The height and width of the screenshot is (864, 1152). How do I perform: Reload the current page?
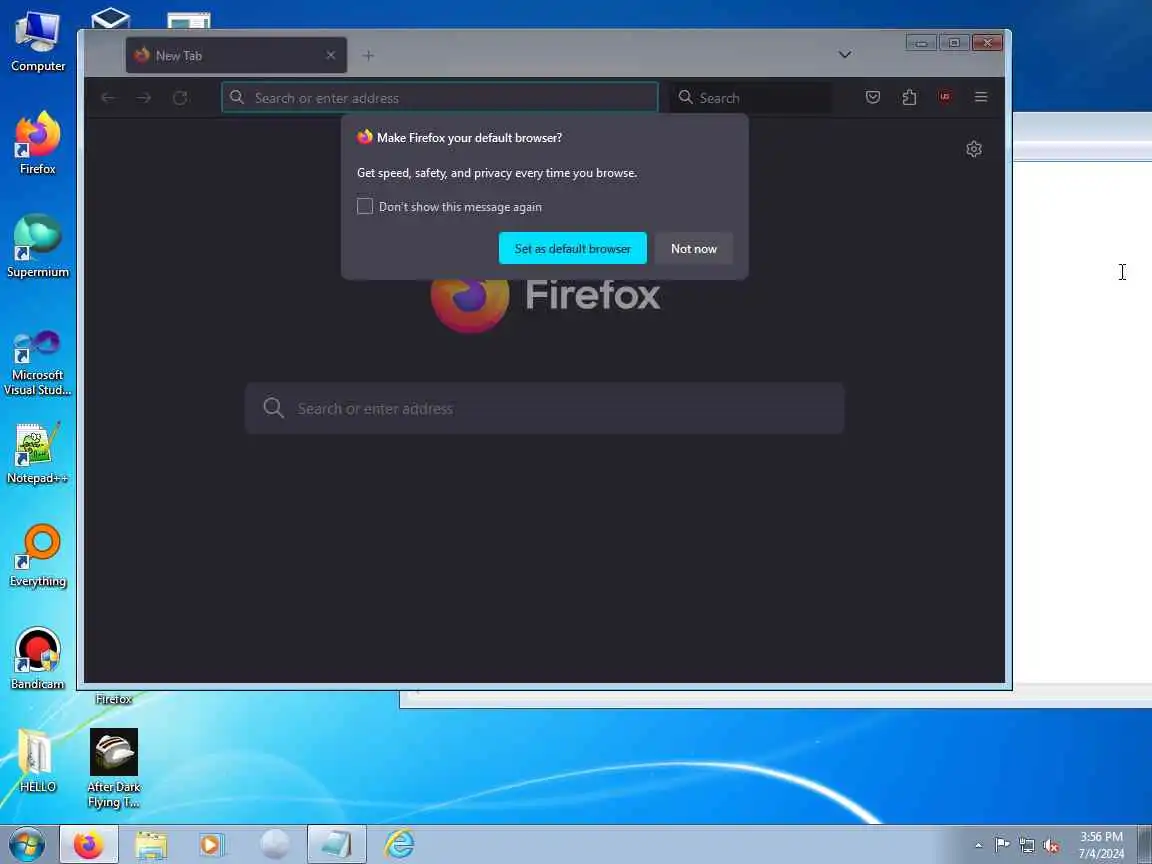pos(180,98)
